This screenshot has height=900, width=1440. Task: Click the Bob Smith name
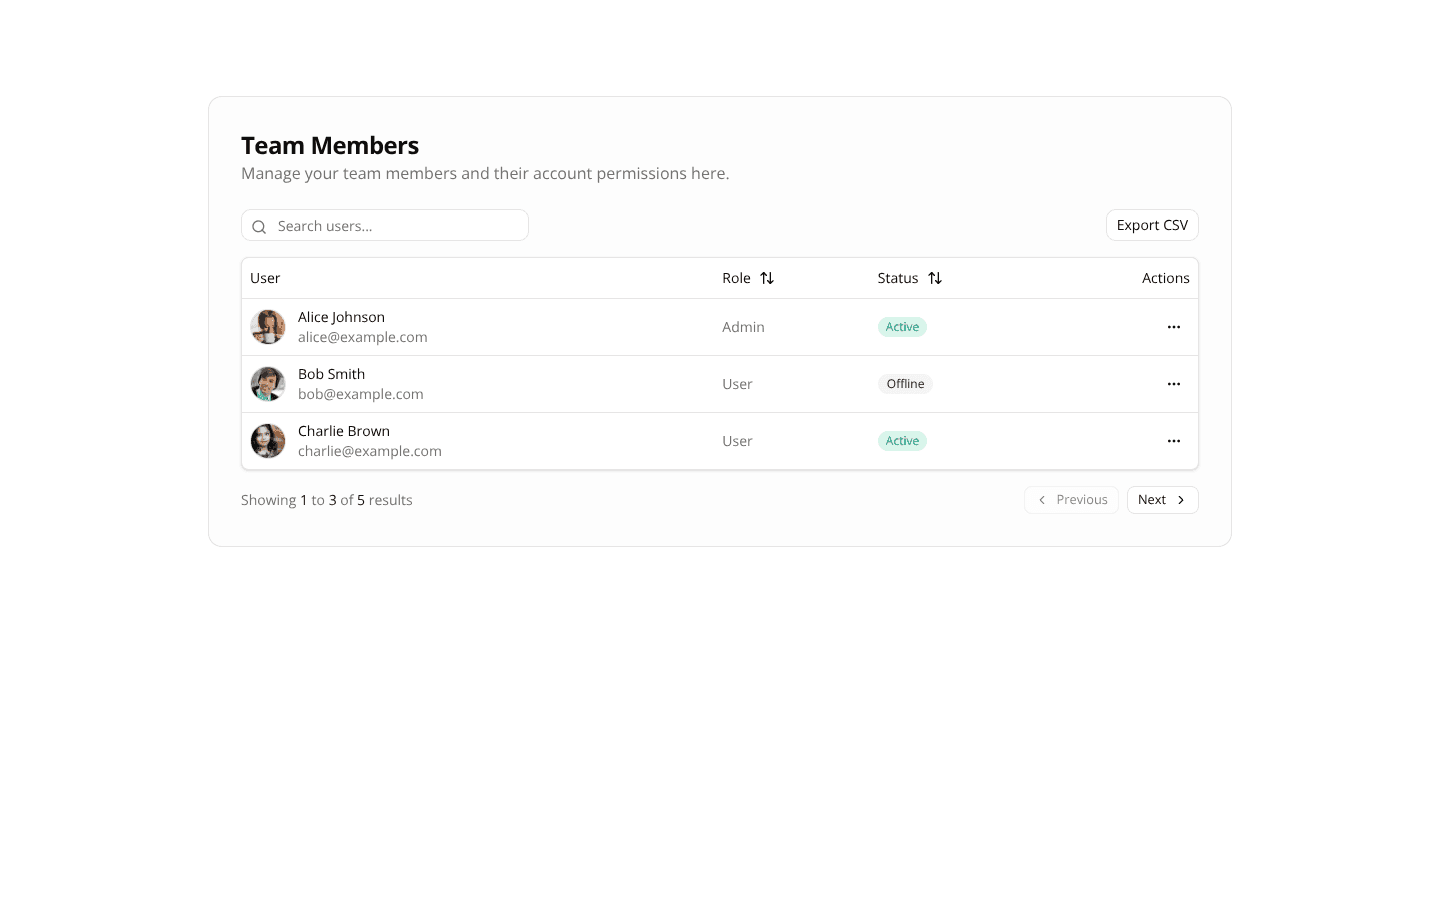[x=331, y=374]
